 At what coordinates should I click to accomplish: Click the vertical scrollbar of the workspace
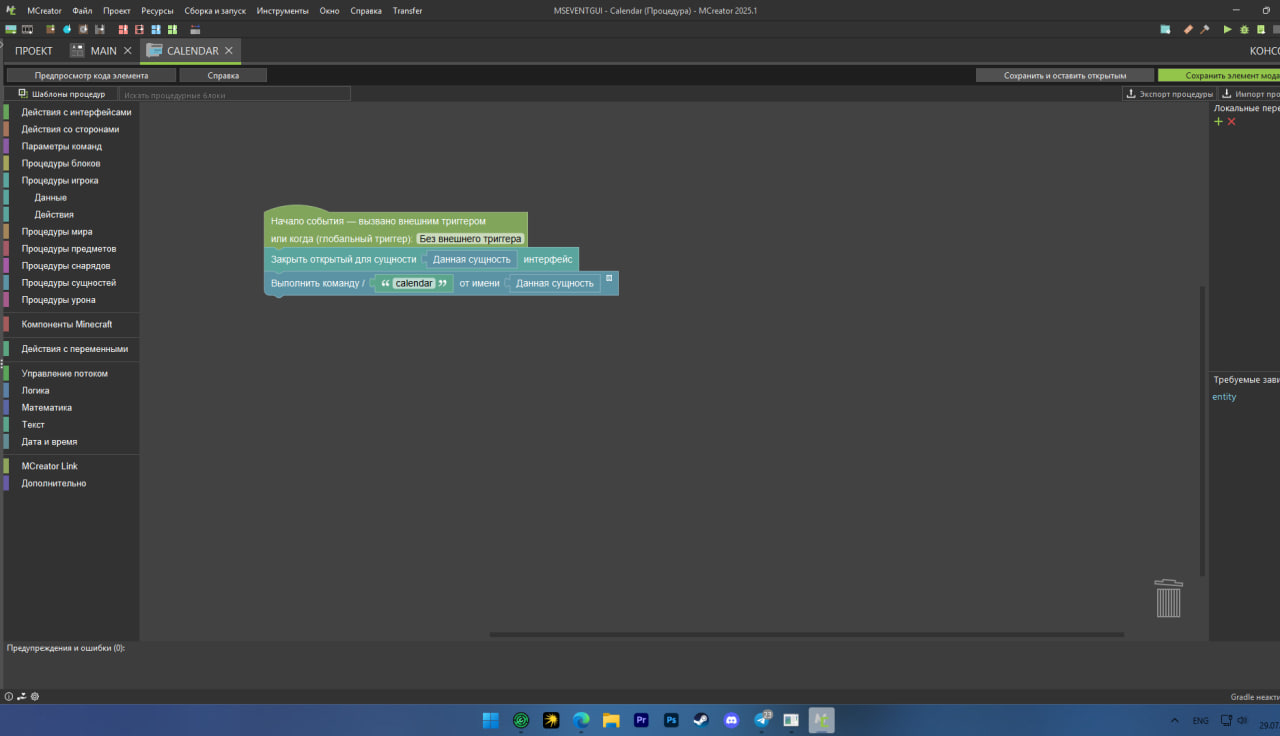tap(1202, 431)
